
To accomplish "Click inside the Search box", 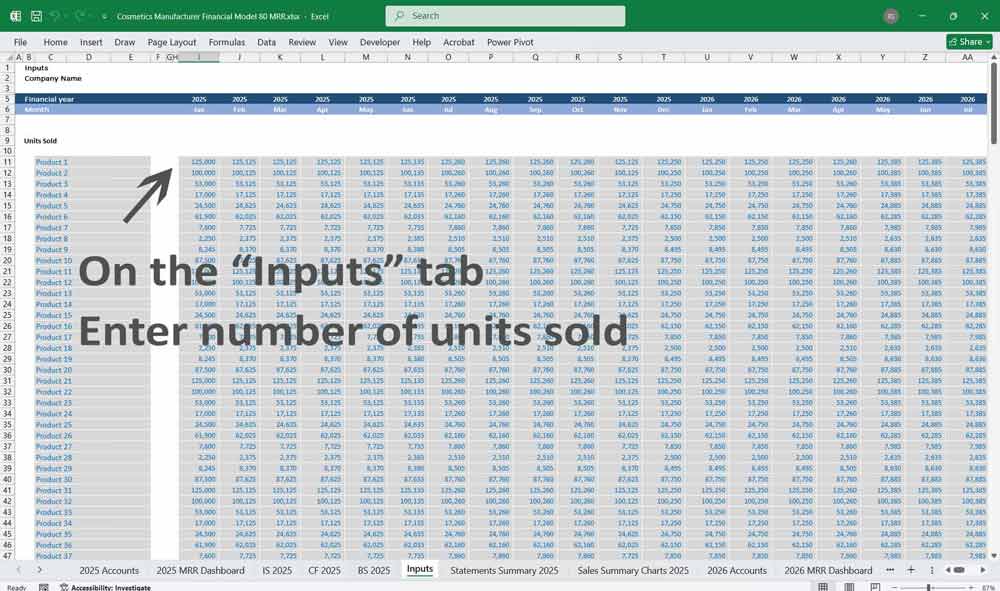I will click(505, 16).
